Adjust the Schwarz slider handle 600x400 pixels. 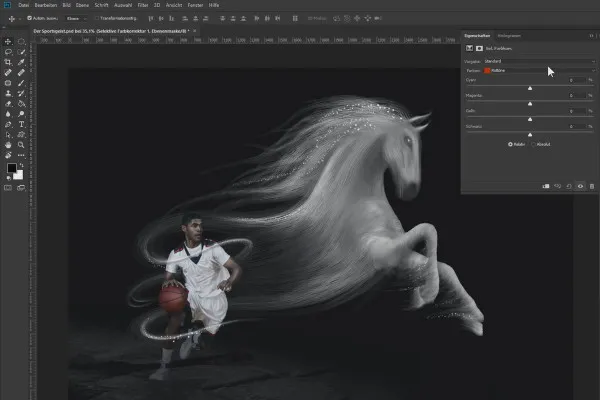530,134
